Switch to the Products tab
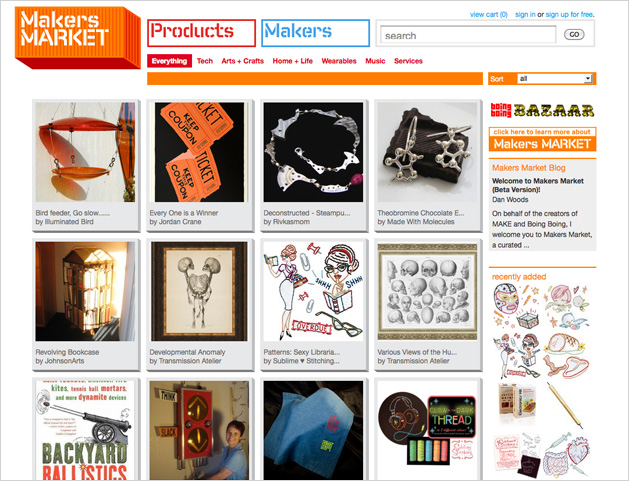Image resolution: width=629 pixels, height=481 pixels. (201, 33)
